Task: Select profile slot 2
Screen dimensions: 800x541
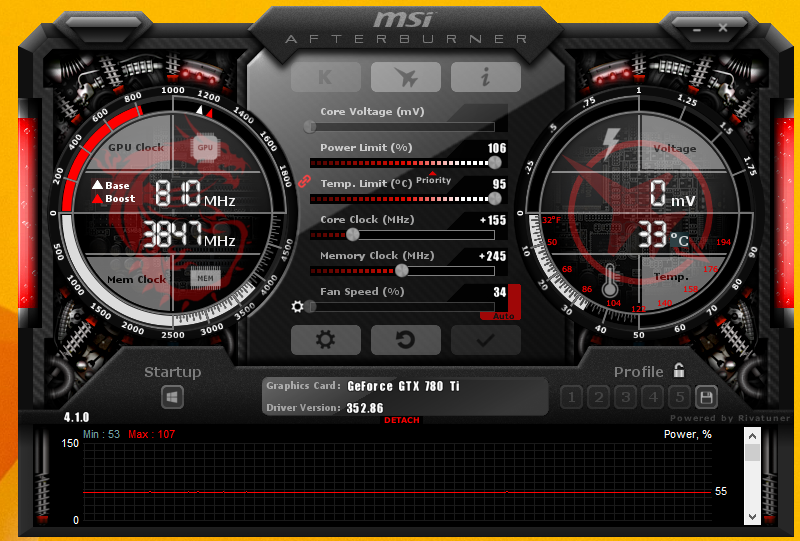Action: coord(599,397)
